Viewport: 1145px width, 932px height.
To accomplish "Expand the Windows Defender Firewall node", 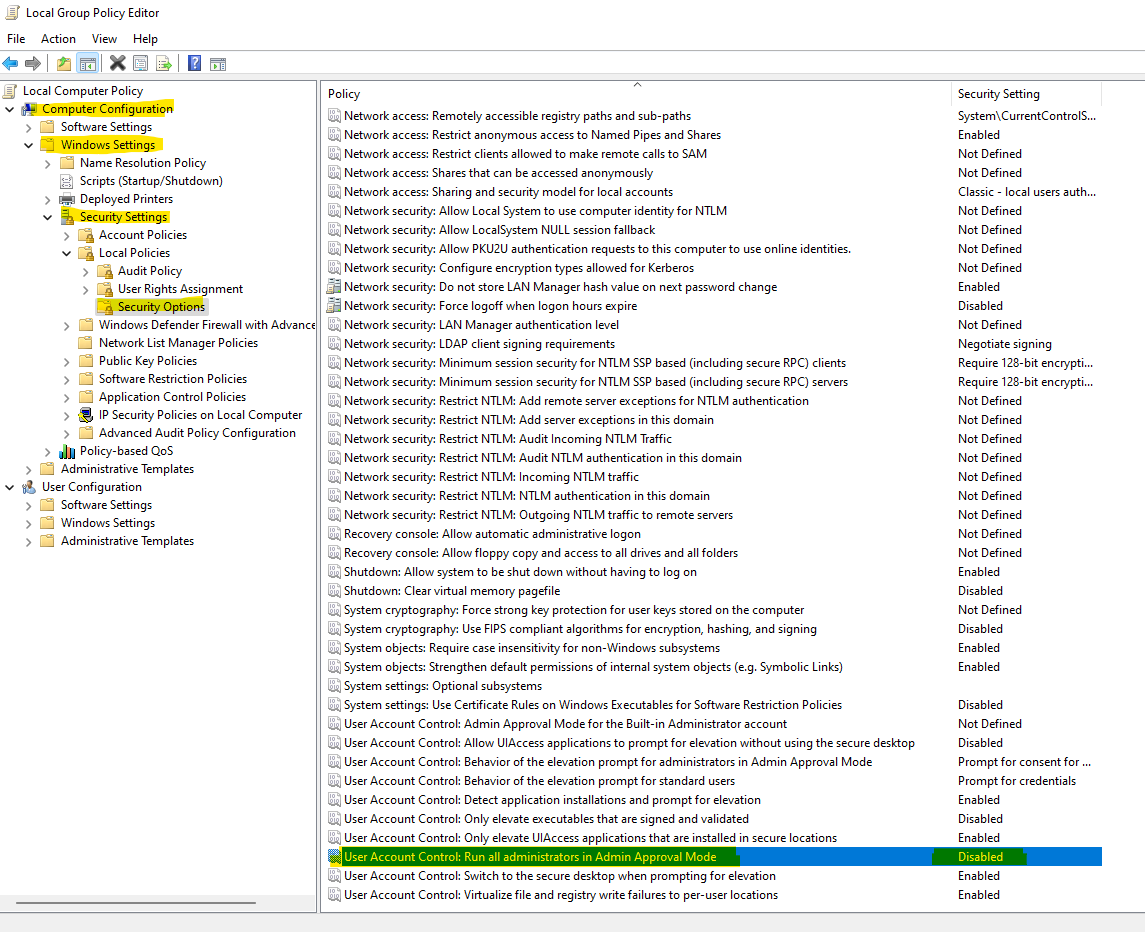I will (67, 325).
